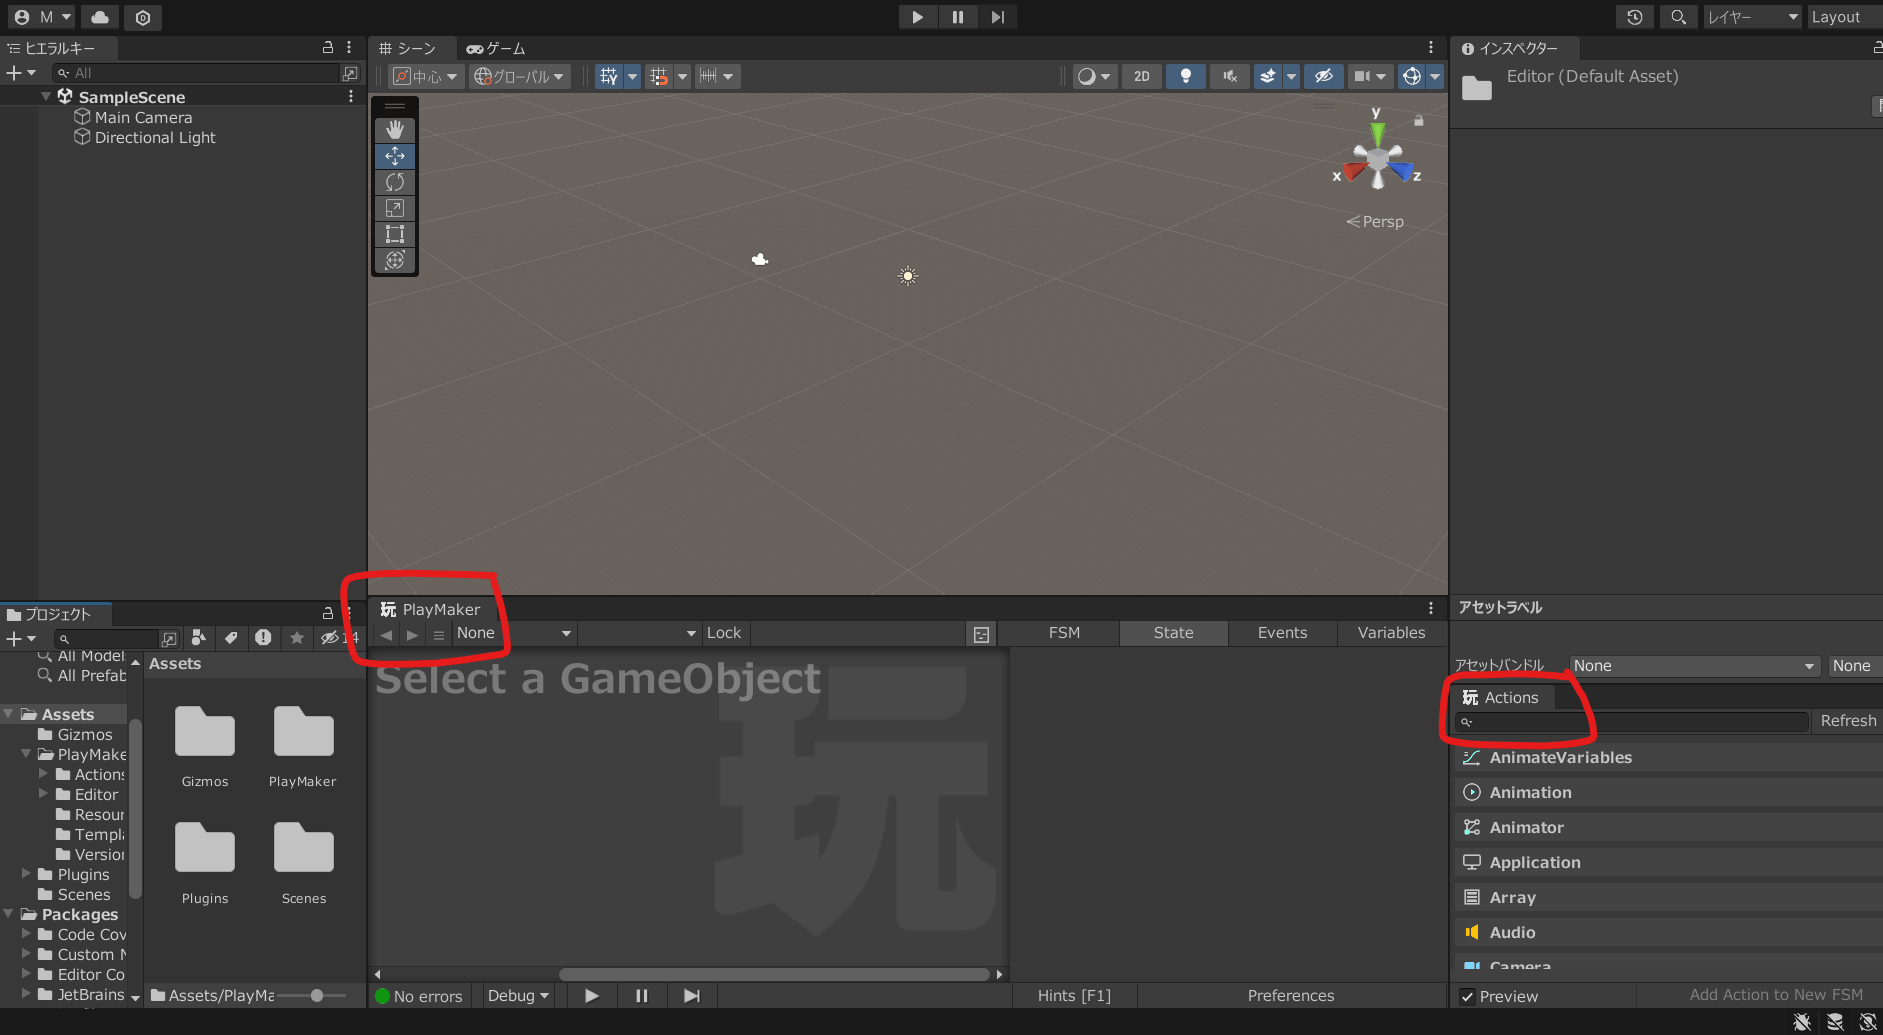Click search by type icon in Project

click(199, 637)
